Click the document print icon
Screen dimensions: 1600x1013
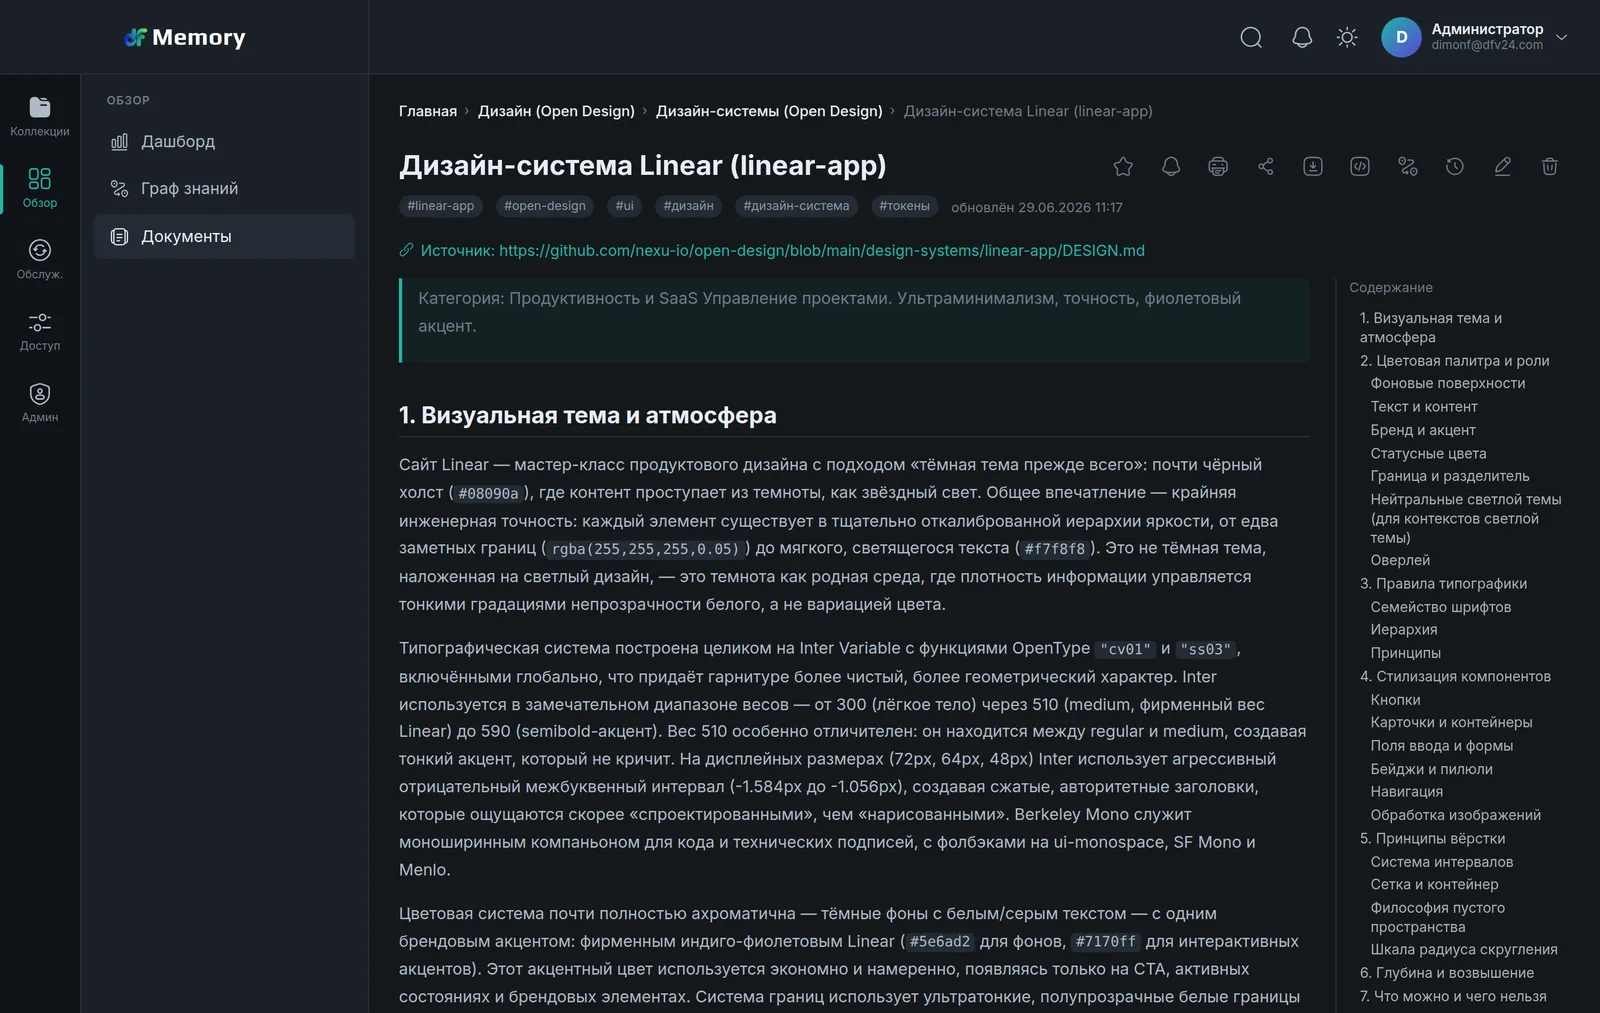[x=1218, y=167]
